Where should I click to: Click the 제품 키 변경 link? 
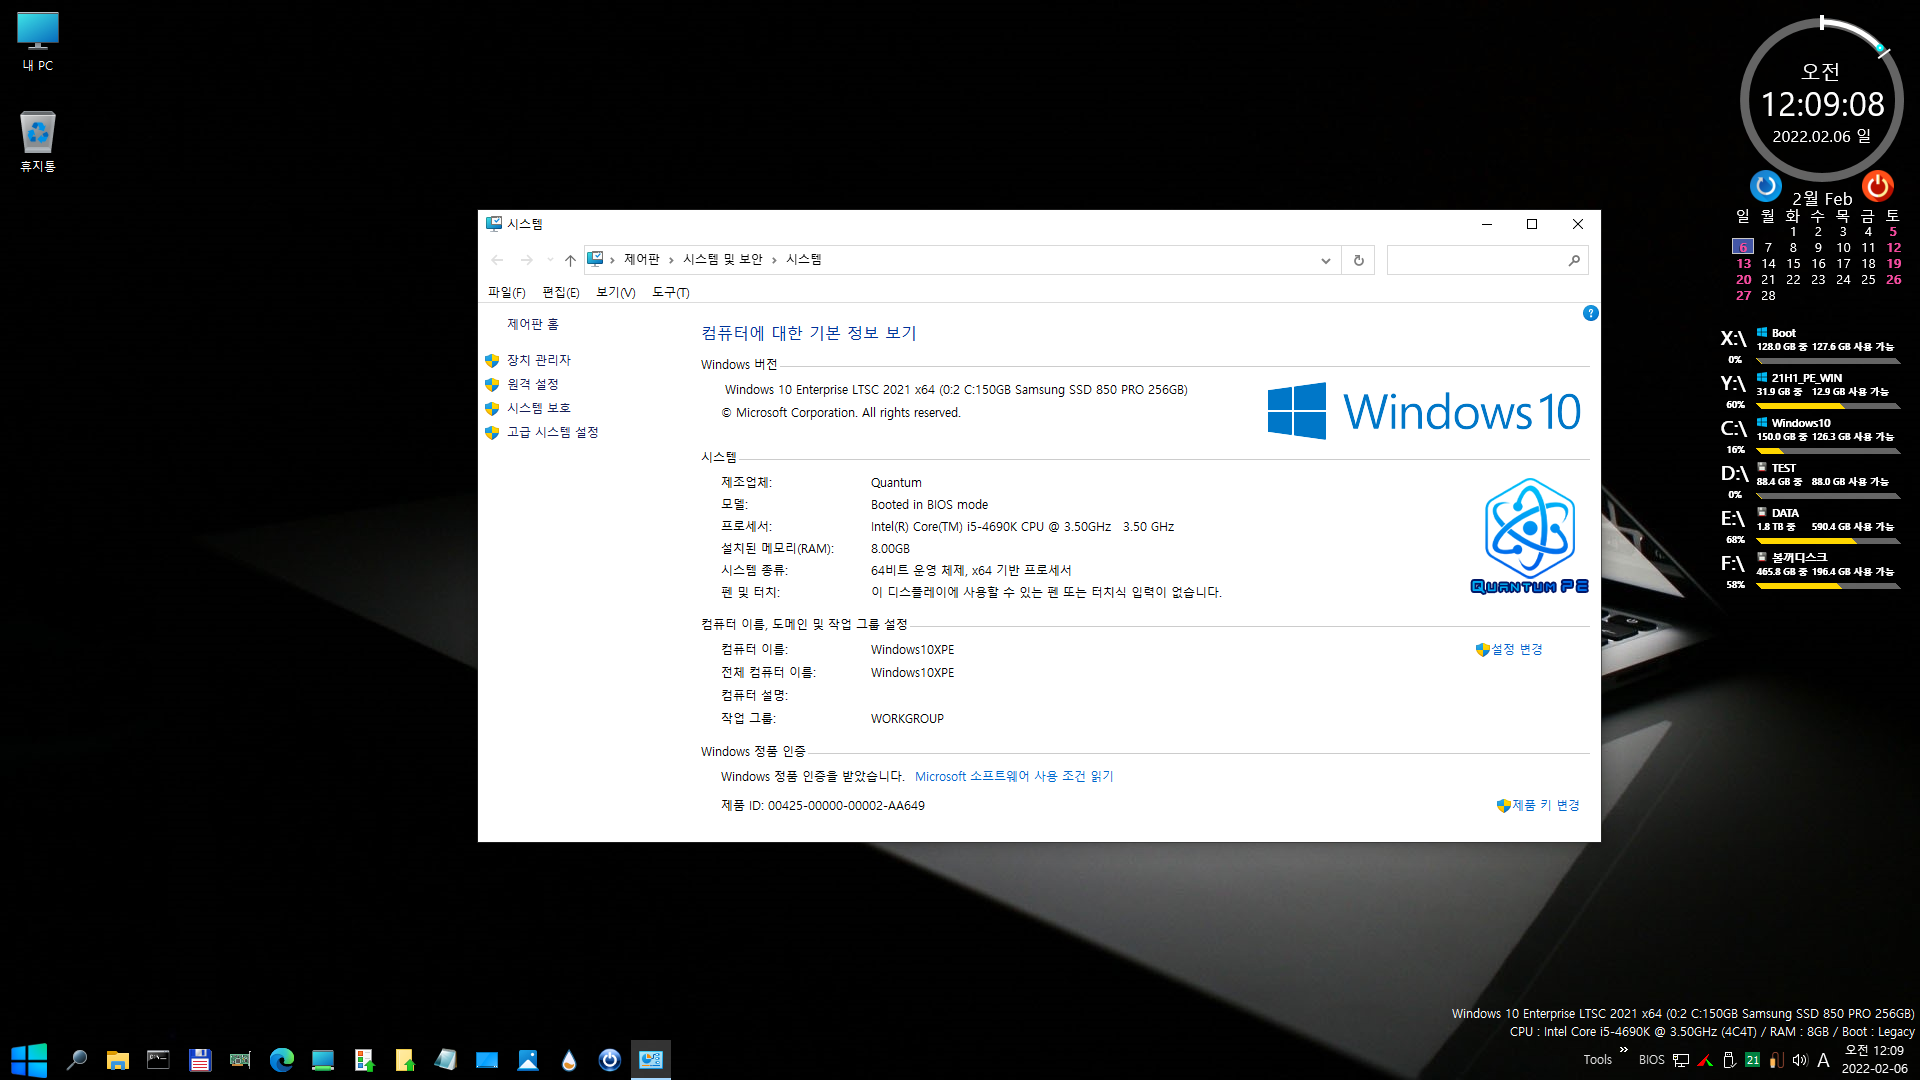[1545, 806]
